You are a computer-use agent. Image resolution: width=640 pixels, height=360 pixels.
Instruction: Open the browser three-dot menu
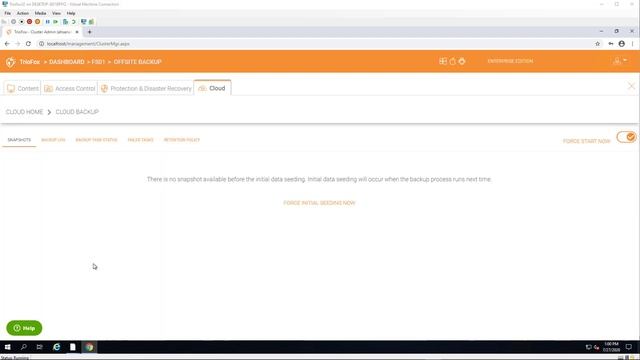[632, 44]
